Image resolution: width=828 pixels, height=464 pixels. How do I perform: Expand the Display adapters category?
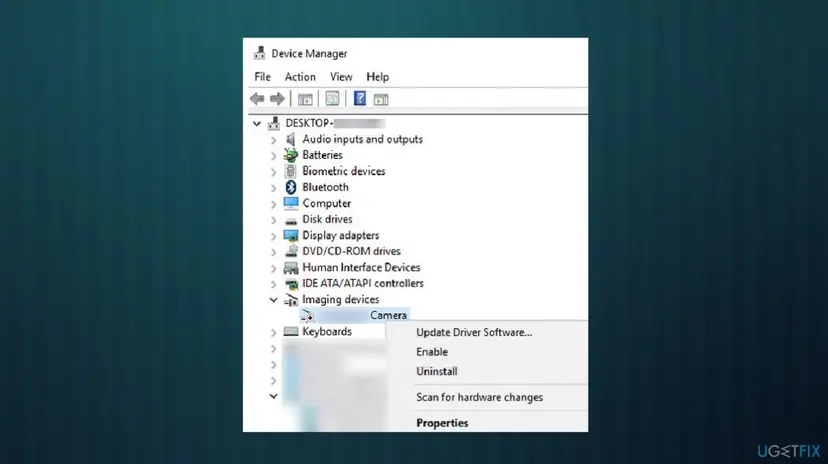(x=273, y=236)
